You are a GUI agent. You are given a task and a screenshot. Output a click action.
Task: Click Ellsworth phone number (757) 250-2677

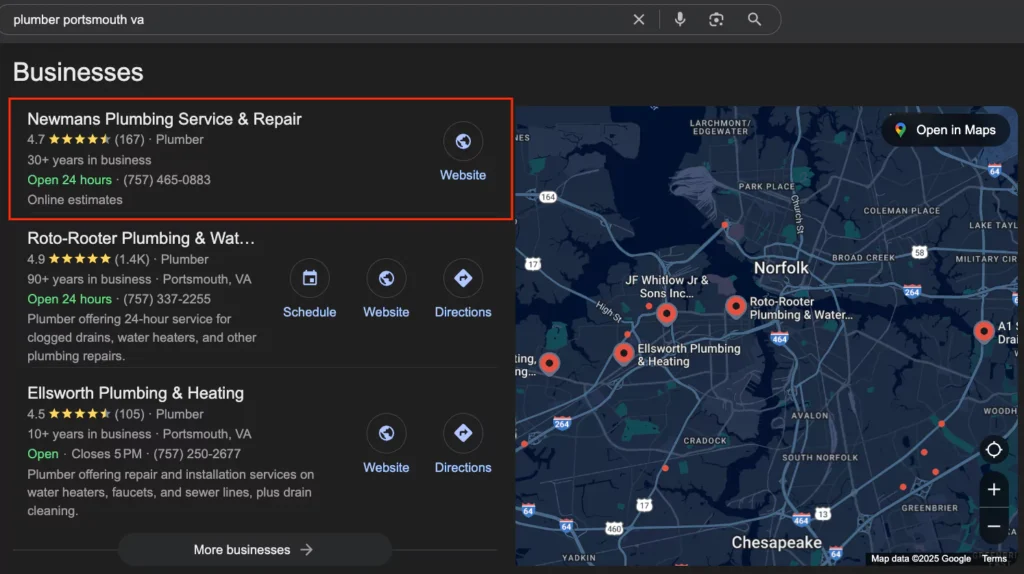pos(197,454)
